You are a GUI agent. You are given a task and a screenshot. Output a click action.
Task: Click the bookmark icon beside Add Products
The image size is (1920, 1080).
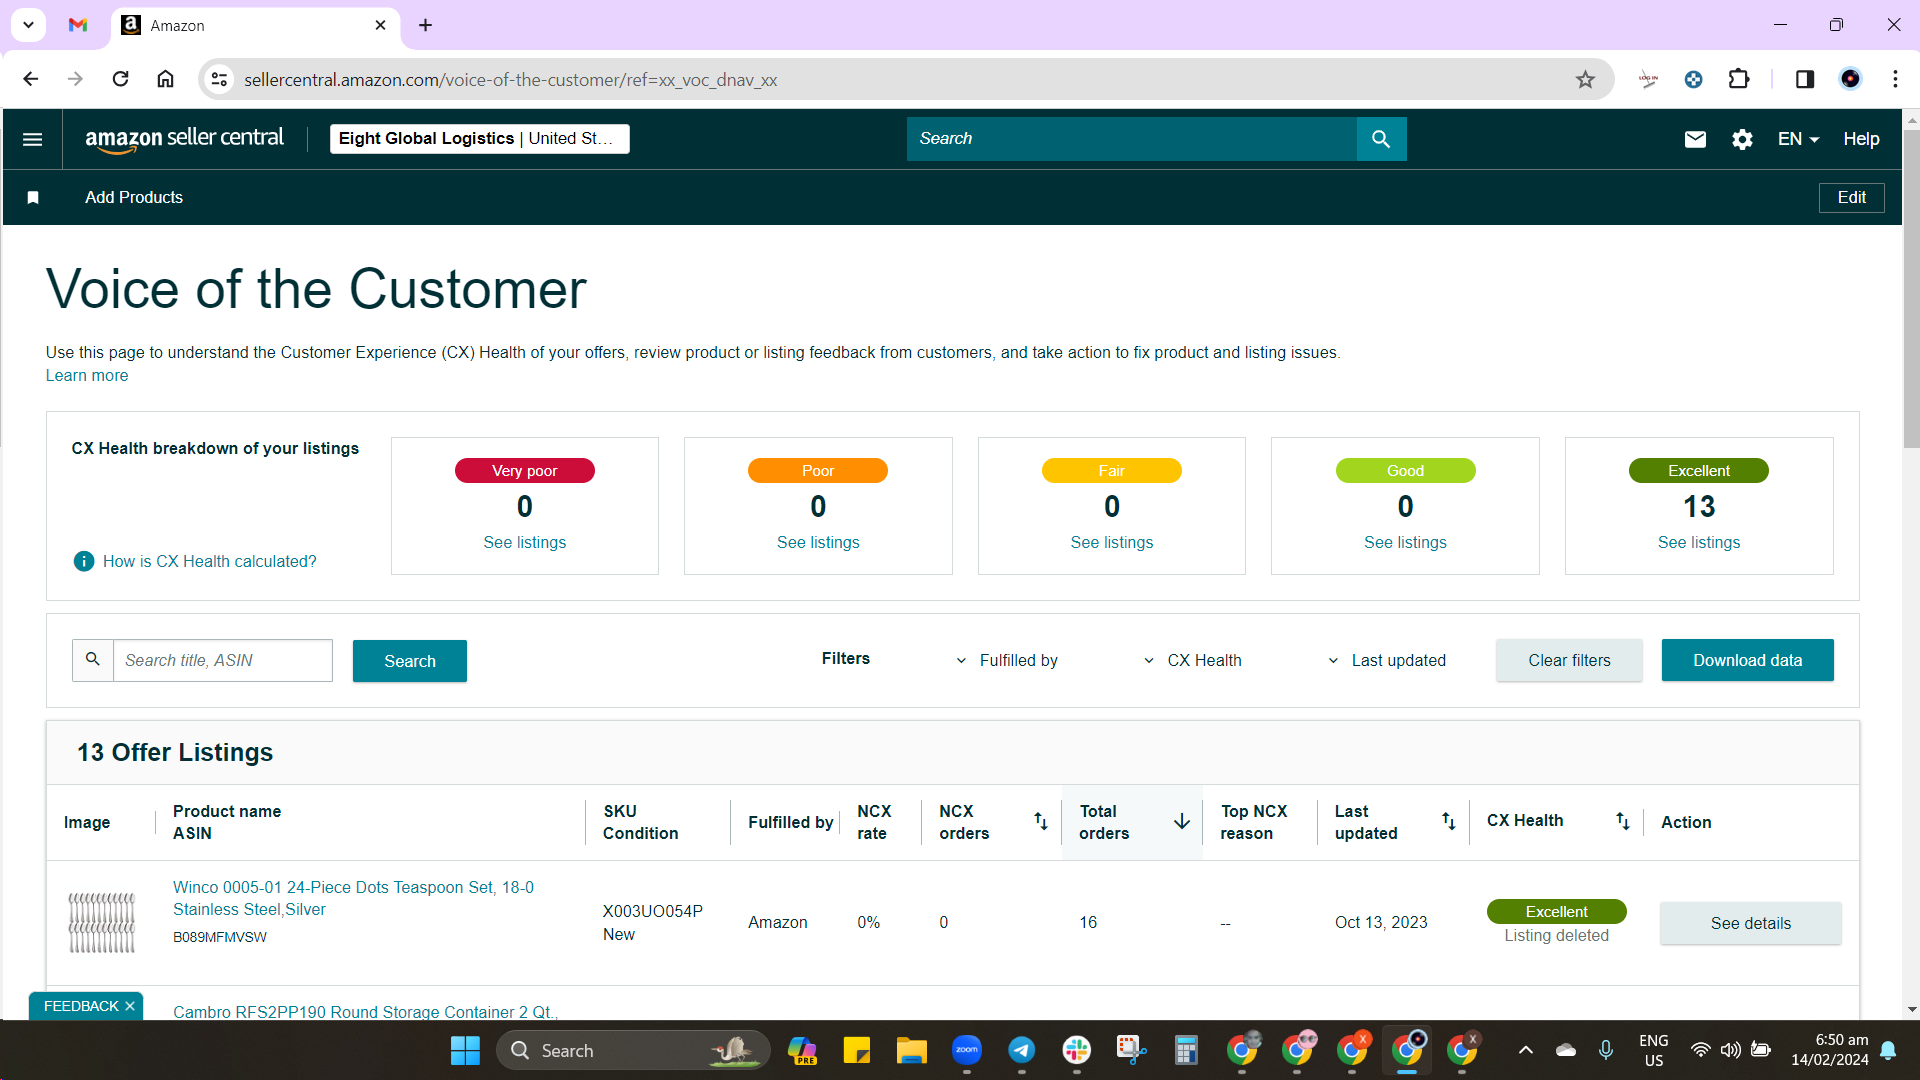tap(33, 197)
